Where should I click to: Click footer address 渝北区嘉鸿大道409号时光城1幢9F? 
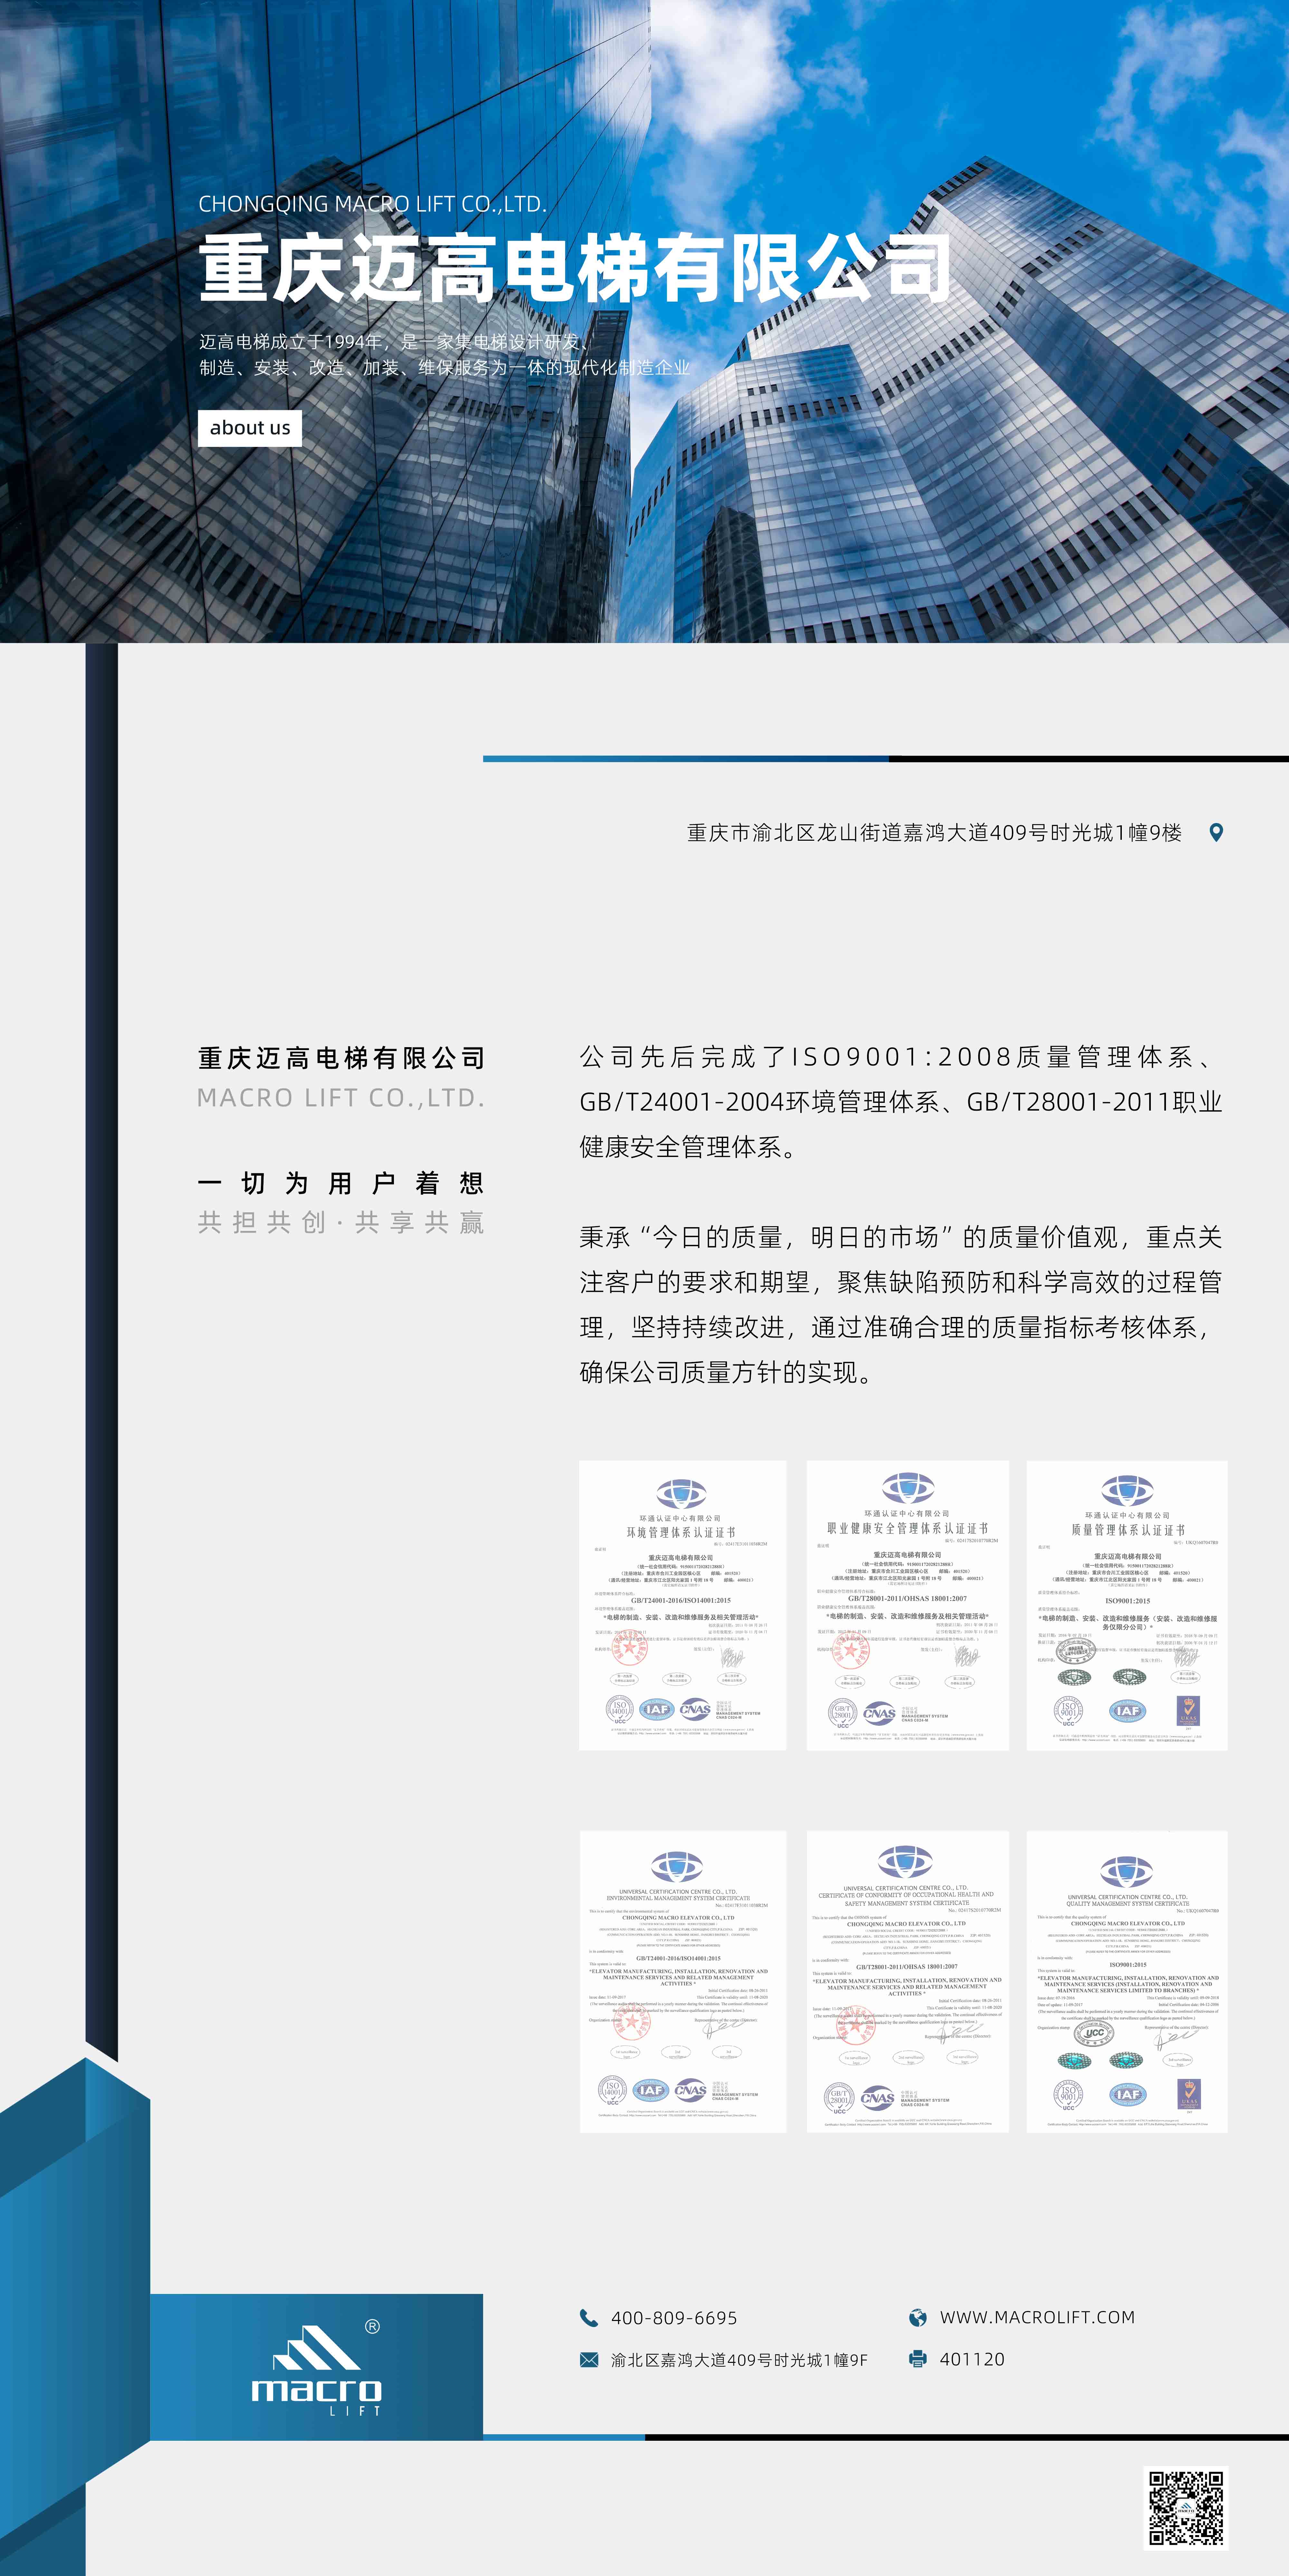pyautogui.click(x=739, y=2360)
